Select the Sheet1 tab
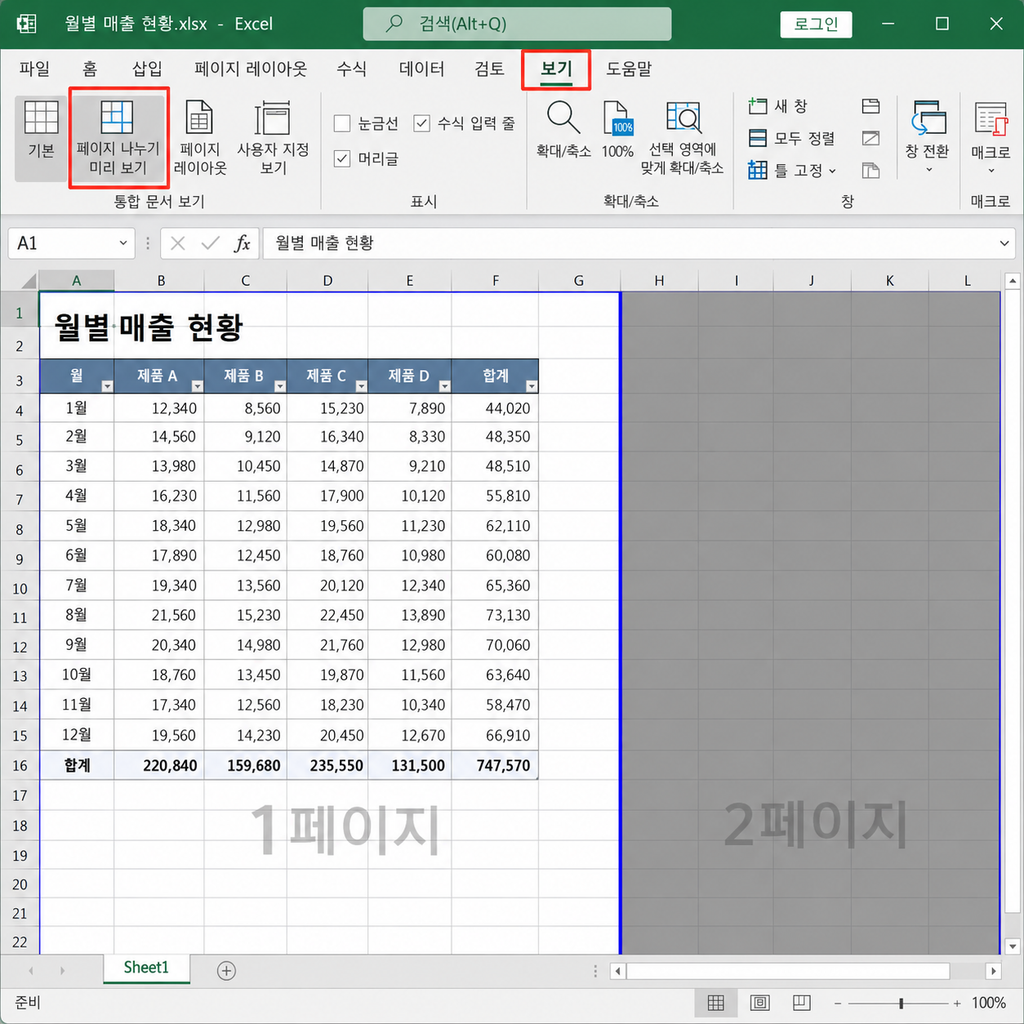The image size is (1024, 1024). point(146,968)
